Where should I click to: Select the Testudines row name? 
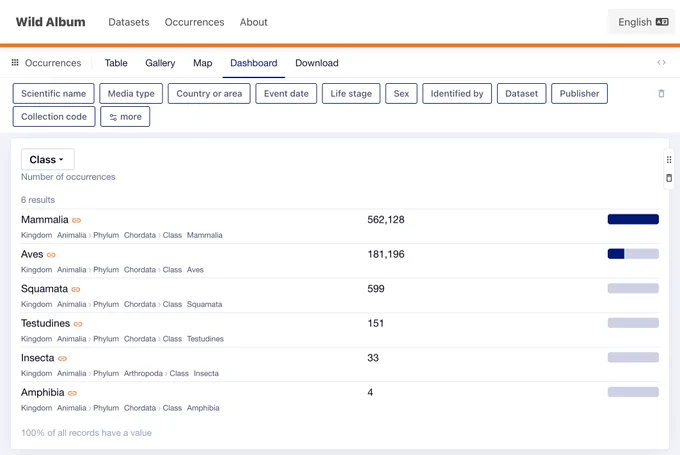point(46,324)
